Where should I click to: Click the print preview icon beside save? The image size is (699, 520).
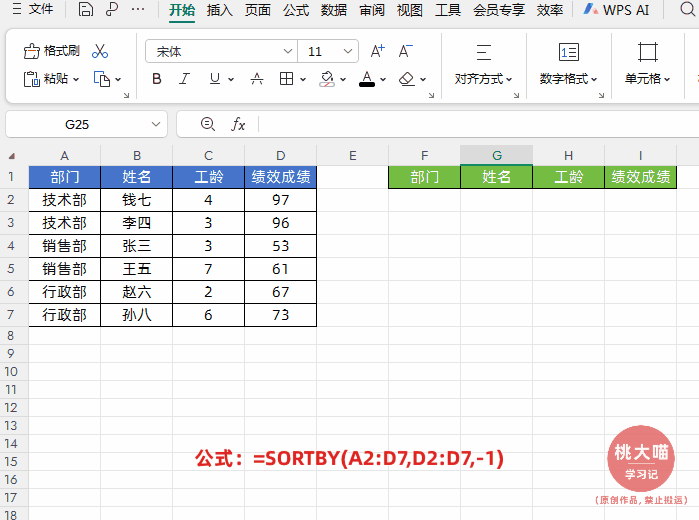click(x=112, y=9)
